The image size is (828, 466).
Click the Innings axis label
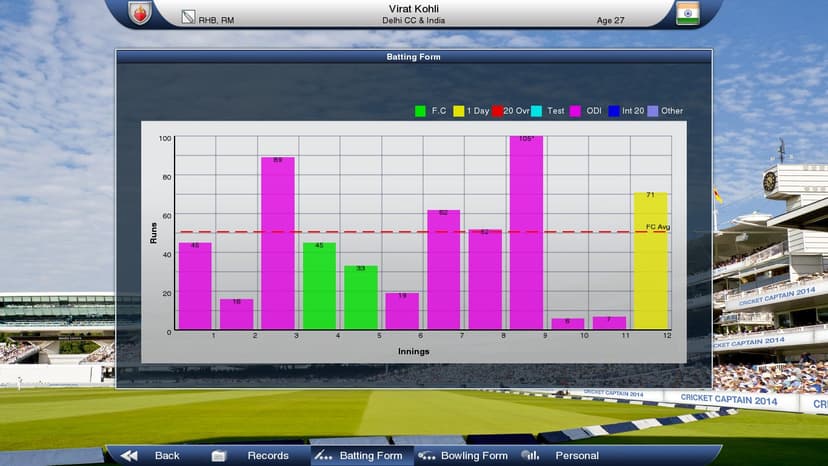tap(413, 351)
